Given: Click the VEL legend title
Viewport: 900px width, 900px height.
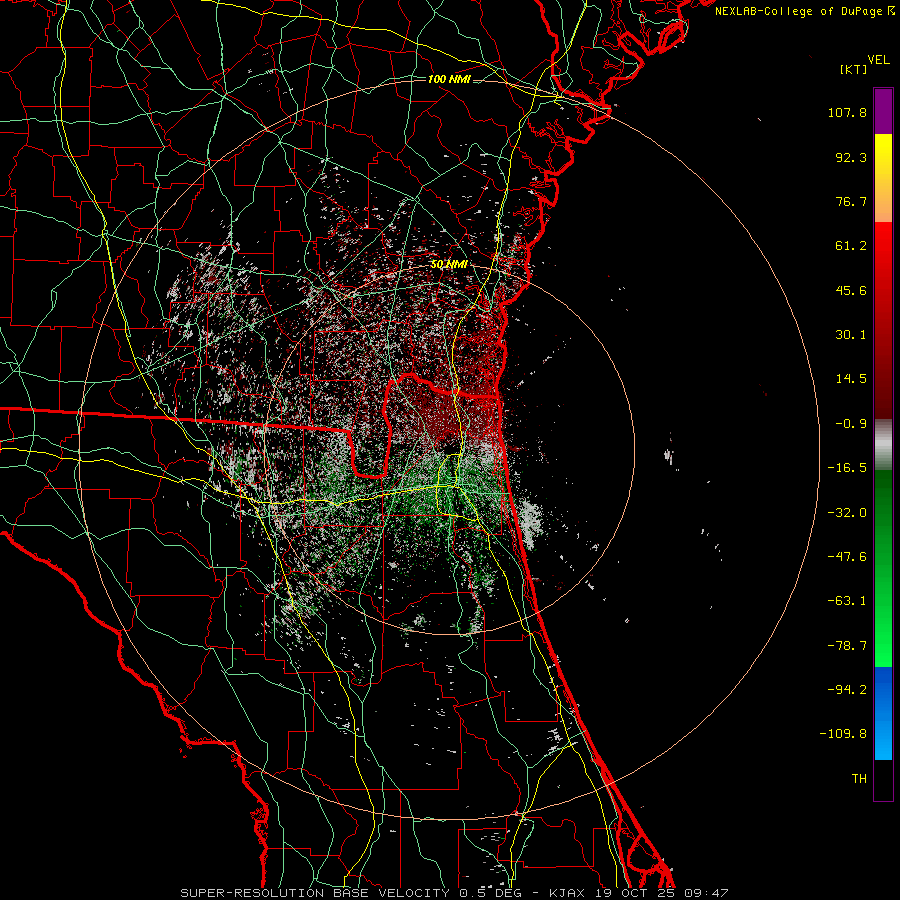Looking at the screenshot, I should (878, 60).
